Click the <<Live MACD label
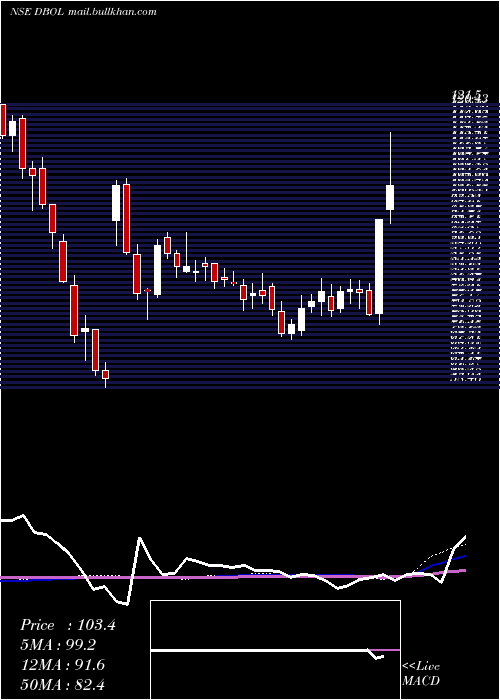 click(x=421, y=673)
